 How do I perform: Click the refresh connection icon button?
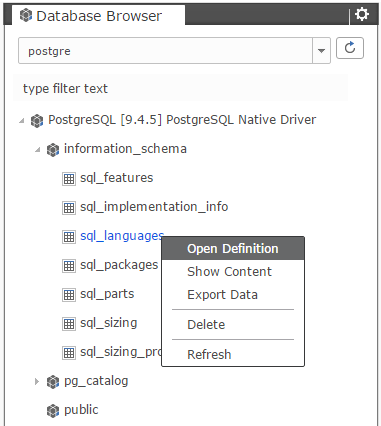350,48
